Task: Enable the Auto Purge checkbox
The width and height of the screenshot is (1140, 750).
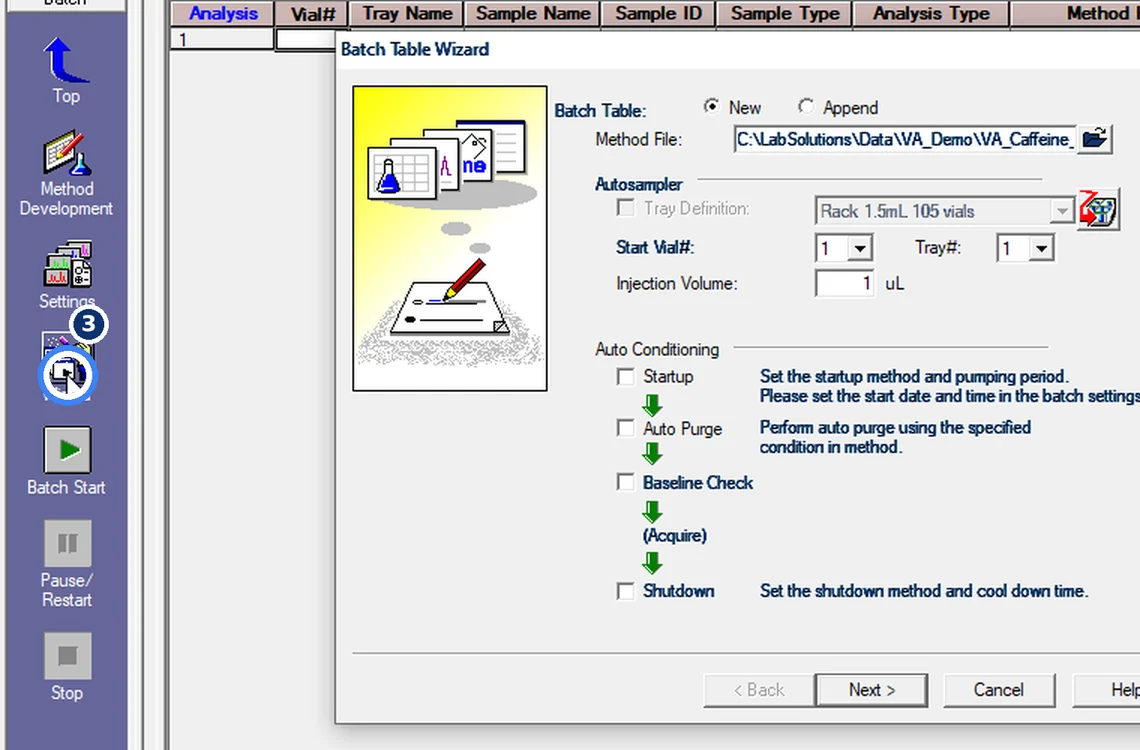Action: click(x=625, y=428)
